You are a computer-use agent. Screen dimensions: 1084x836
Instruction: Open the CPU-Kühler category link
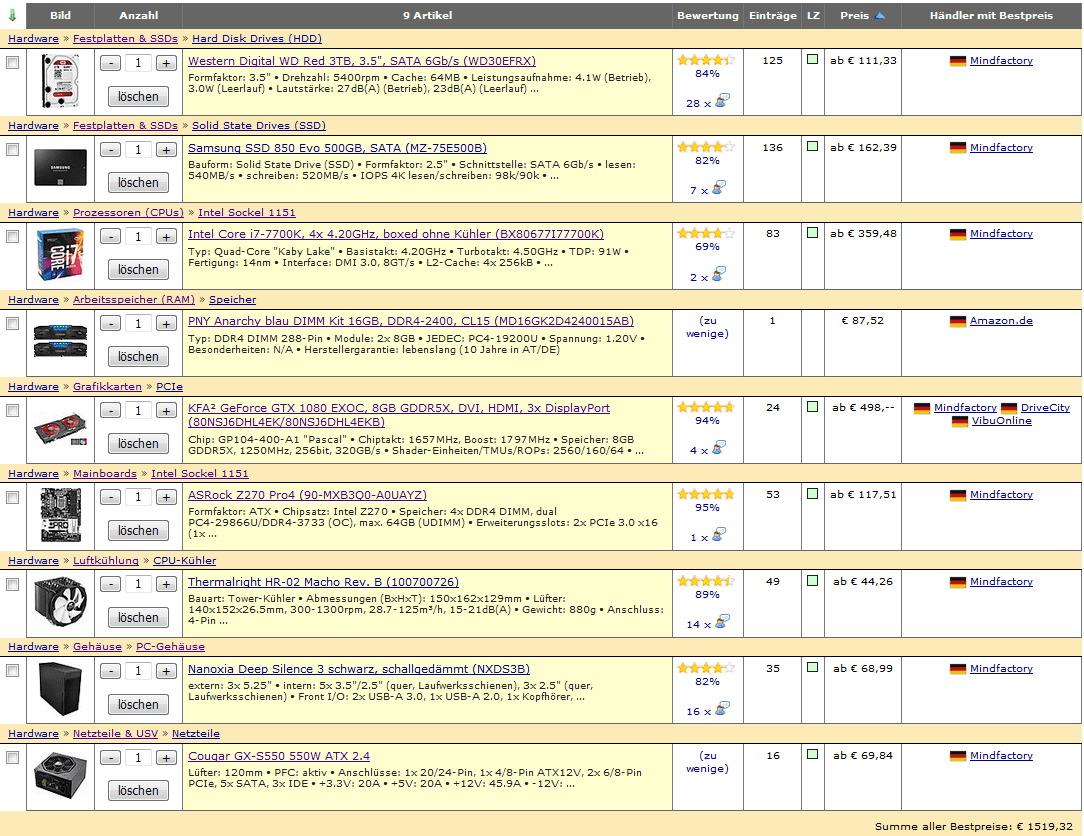coord(185,561)
